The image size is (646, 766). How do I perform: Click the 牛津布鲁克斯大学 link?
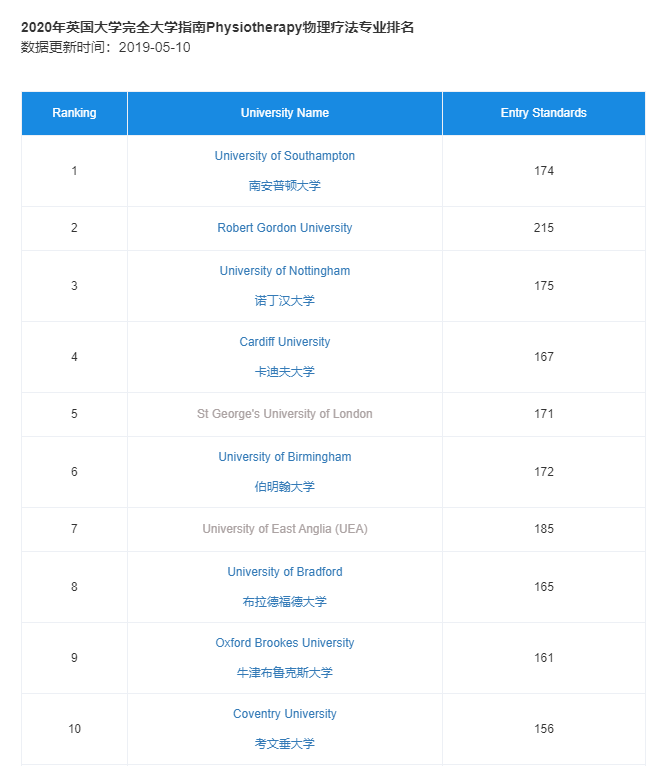[x=284, y=673]
